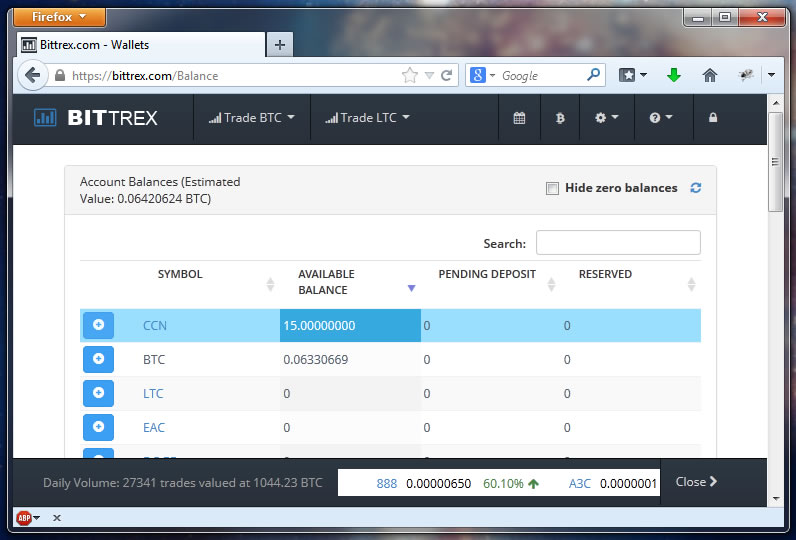Close the ticker bar with Close

[x=696, y=482]
